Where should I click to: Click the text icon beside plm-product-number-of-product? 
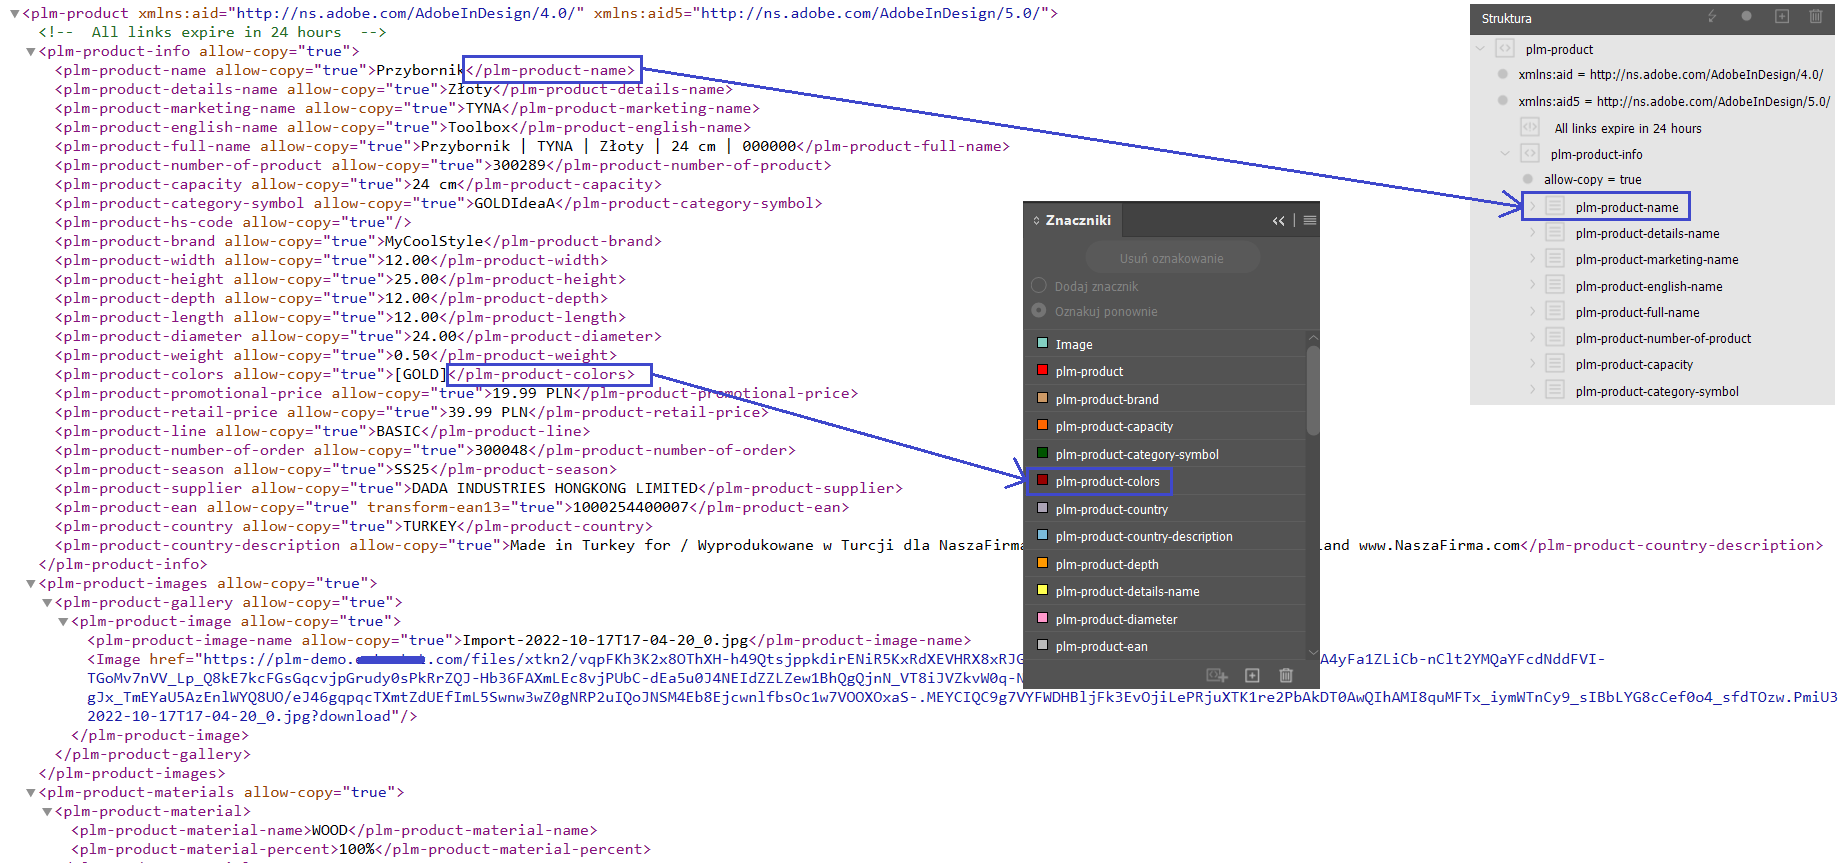(1555, 338)
